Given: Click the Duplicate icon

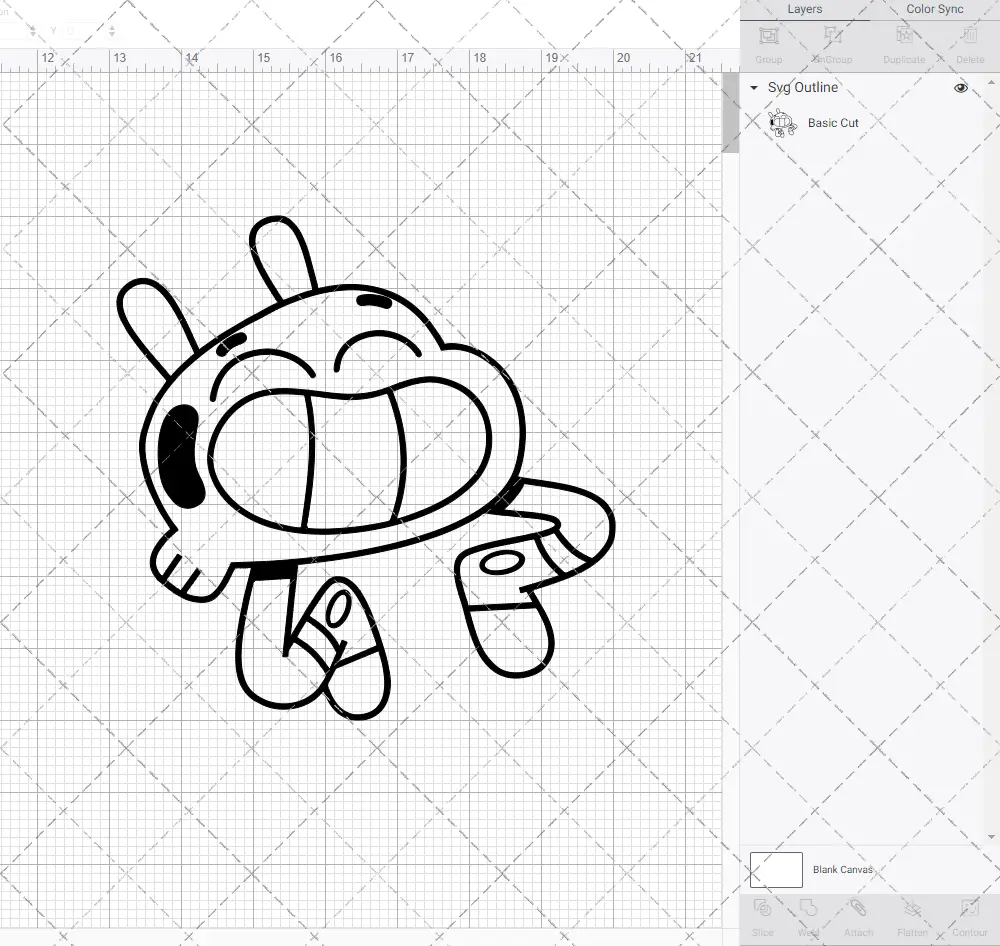Looking at the screenshot, I should click(904, 36).
